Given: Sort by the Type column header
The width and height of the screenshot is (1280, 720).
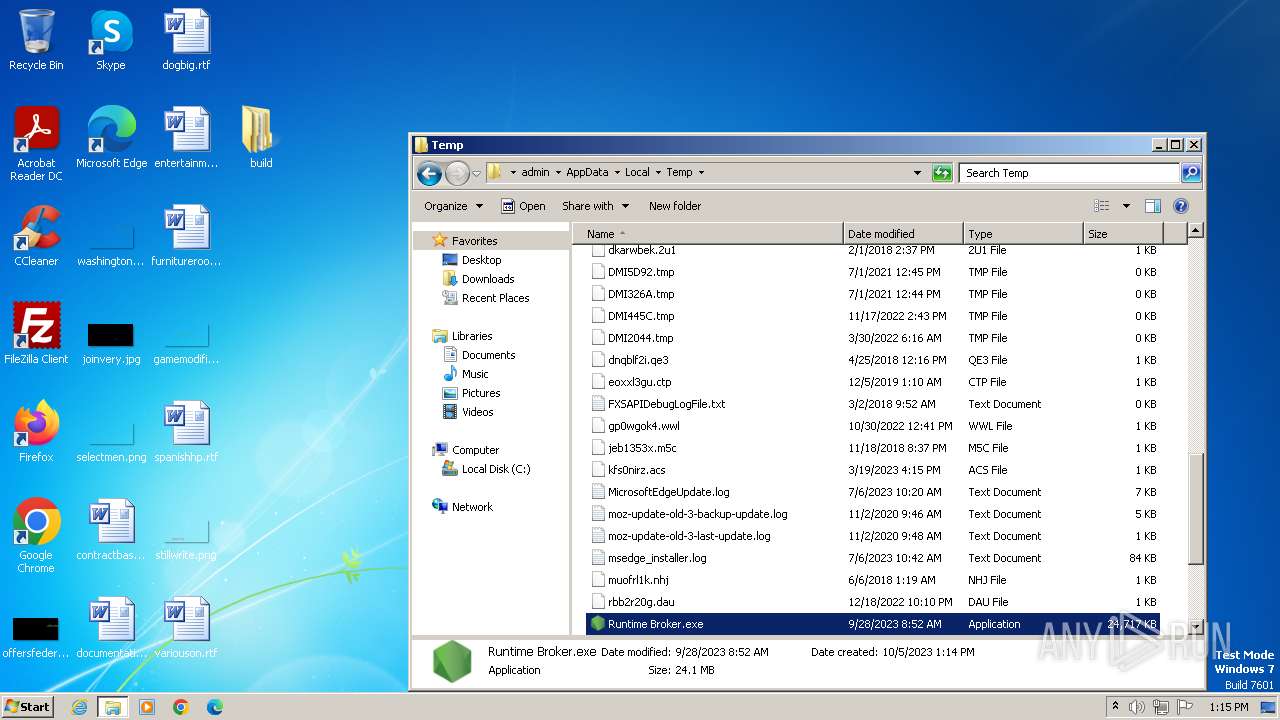Looking at the screenshot, I should pyautogui.click(x=1023, y=234).
